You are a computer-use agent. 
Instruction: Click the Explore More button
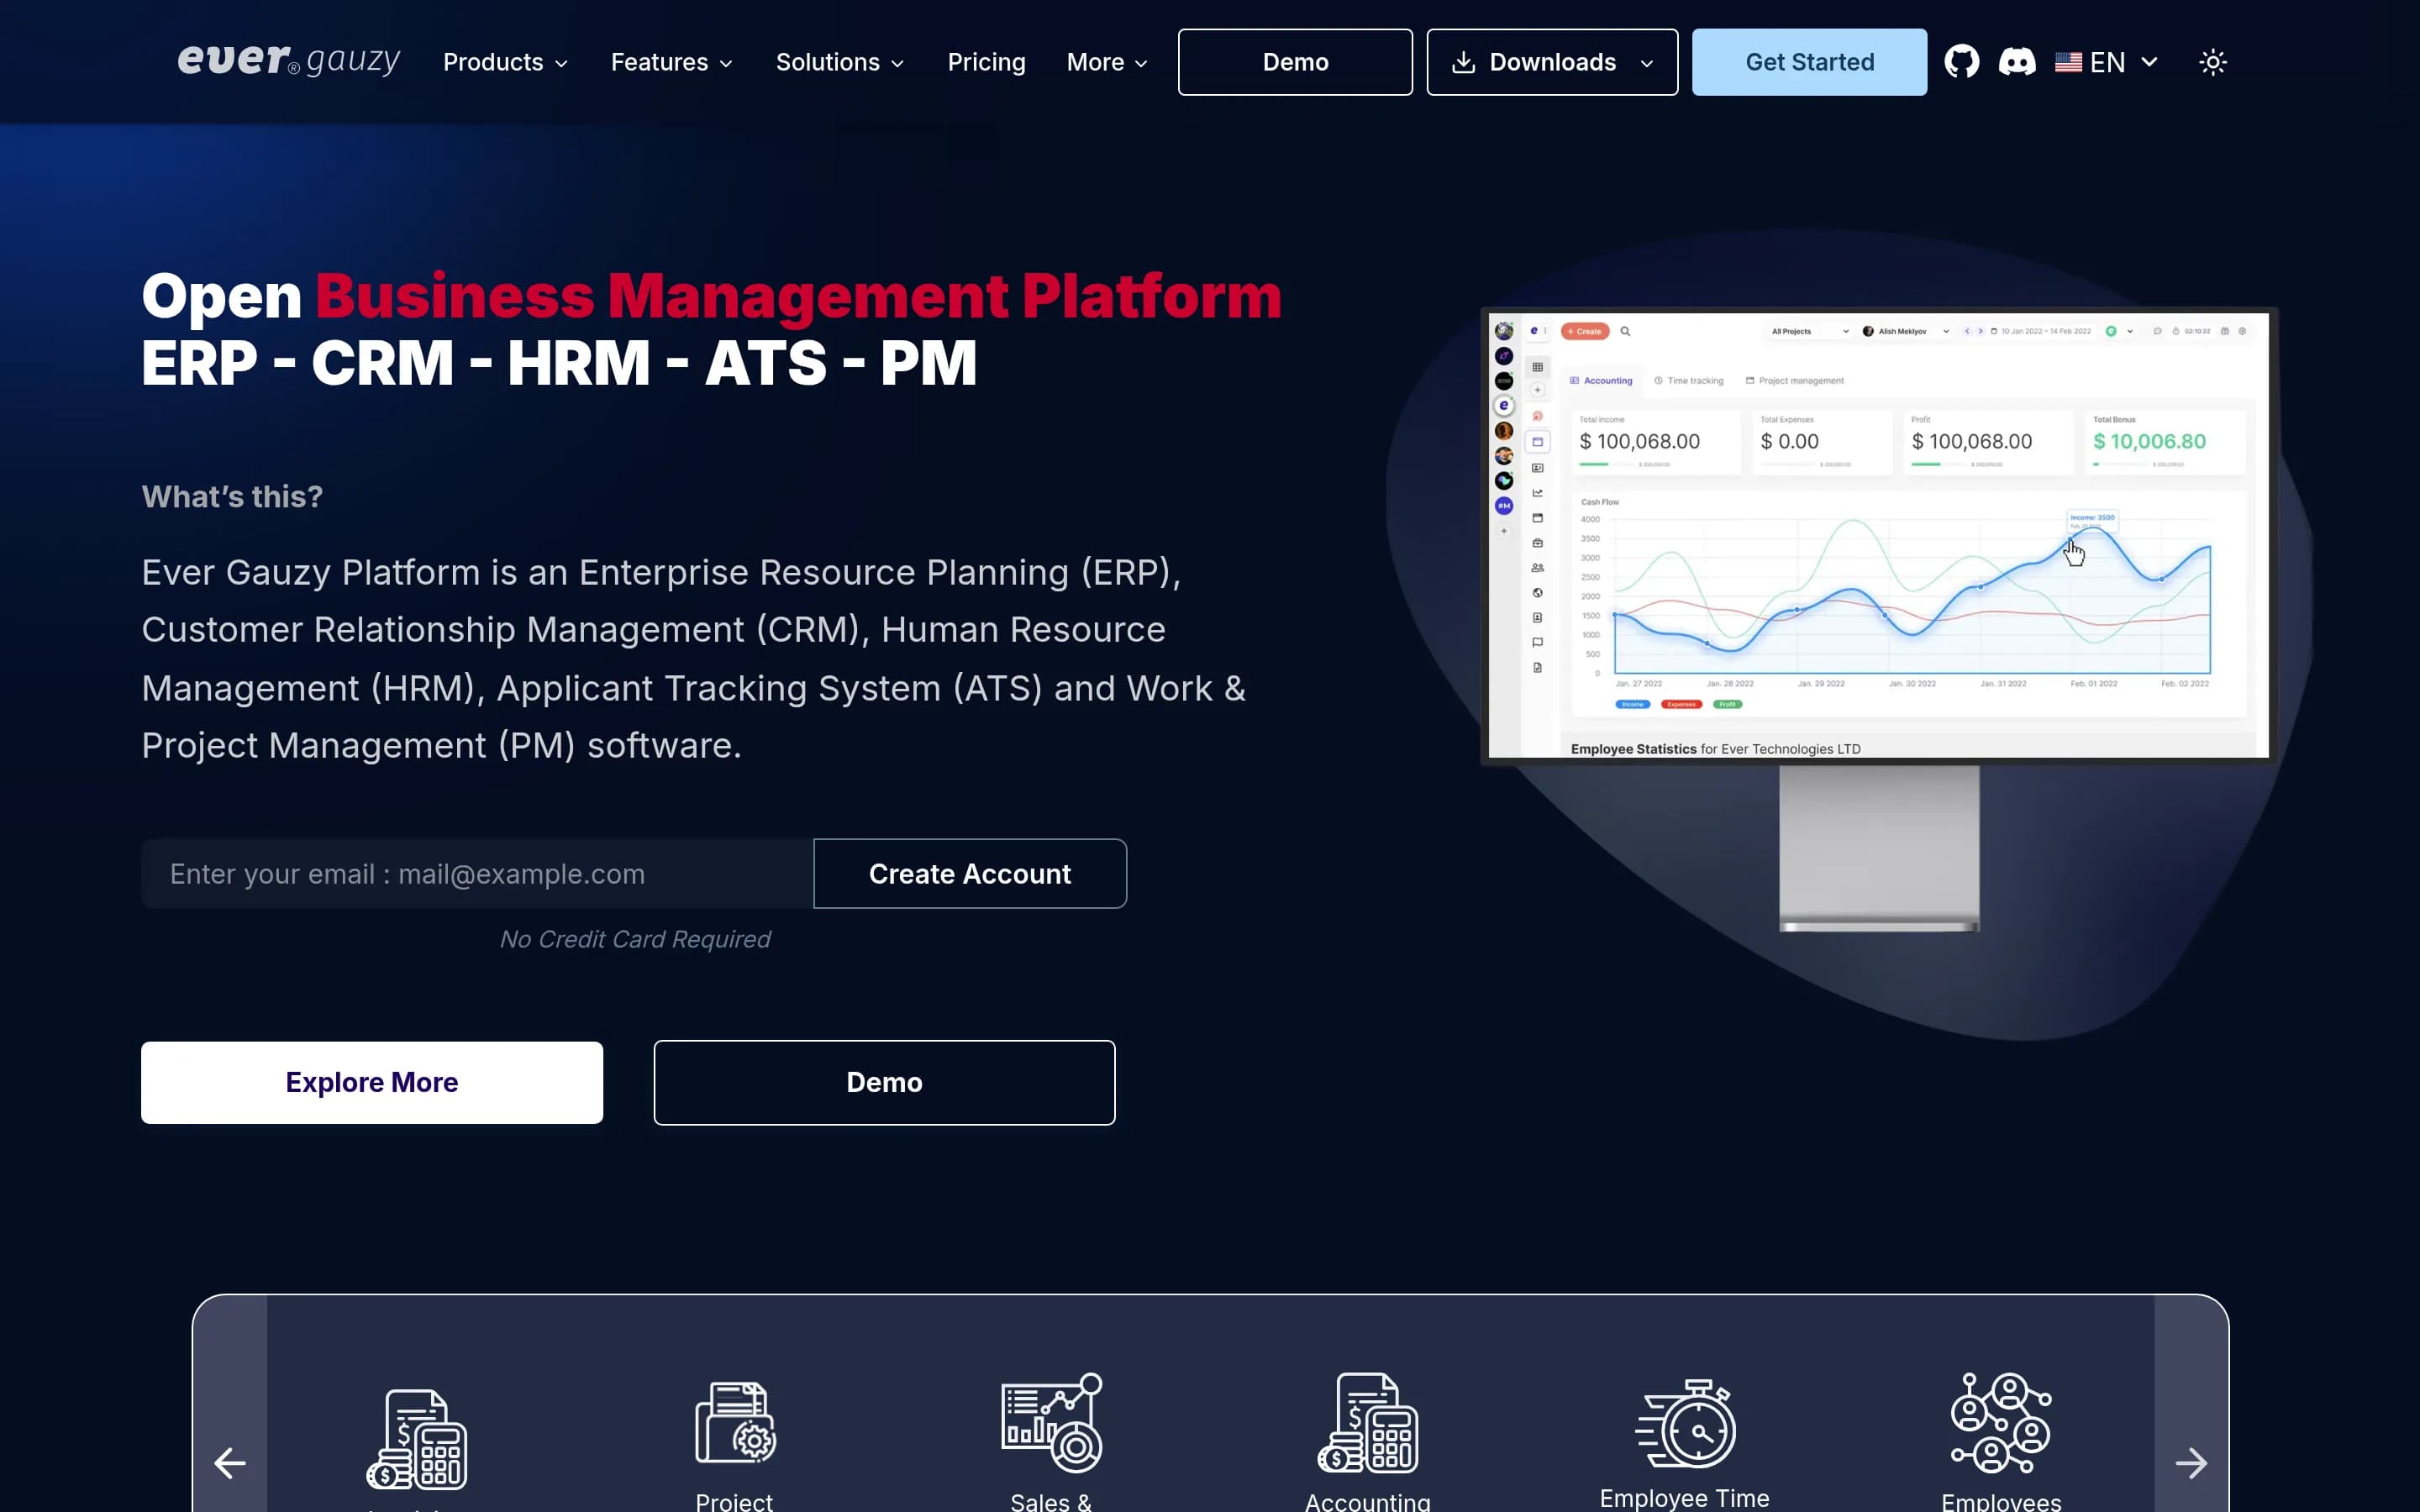tap(372, 1083)
